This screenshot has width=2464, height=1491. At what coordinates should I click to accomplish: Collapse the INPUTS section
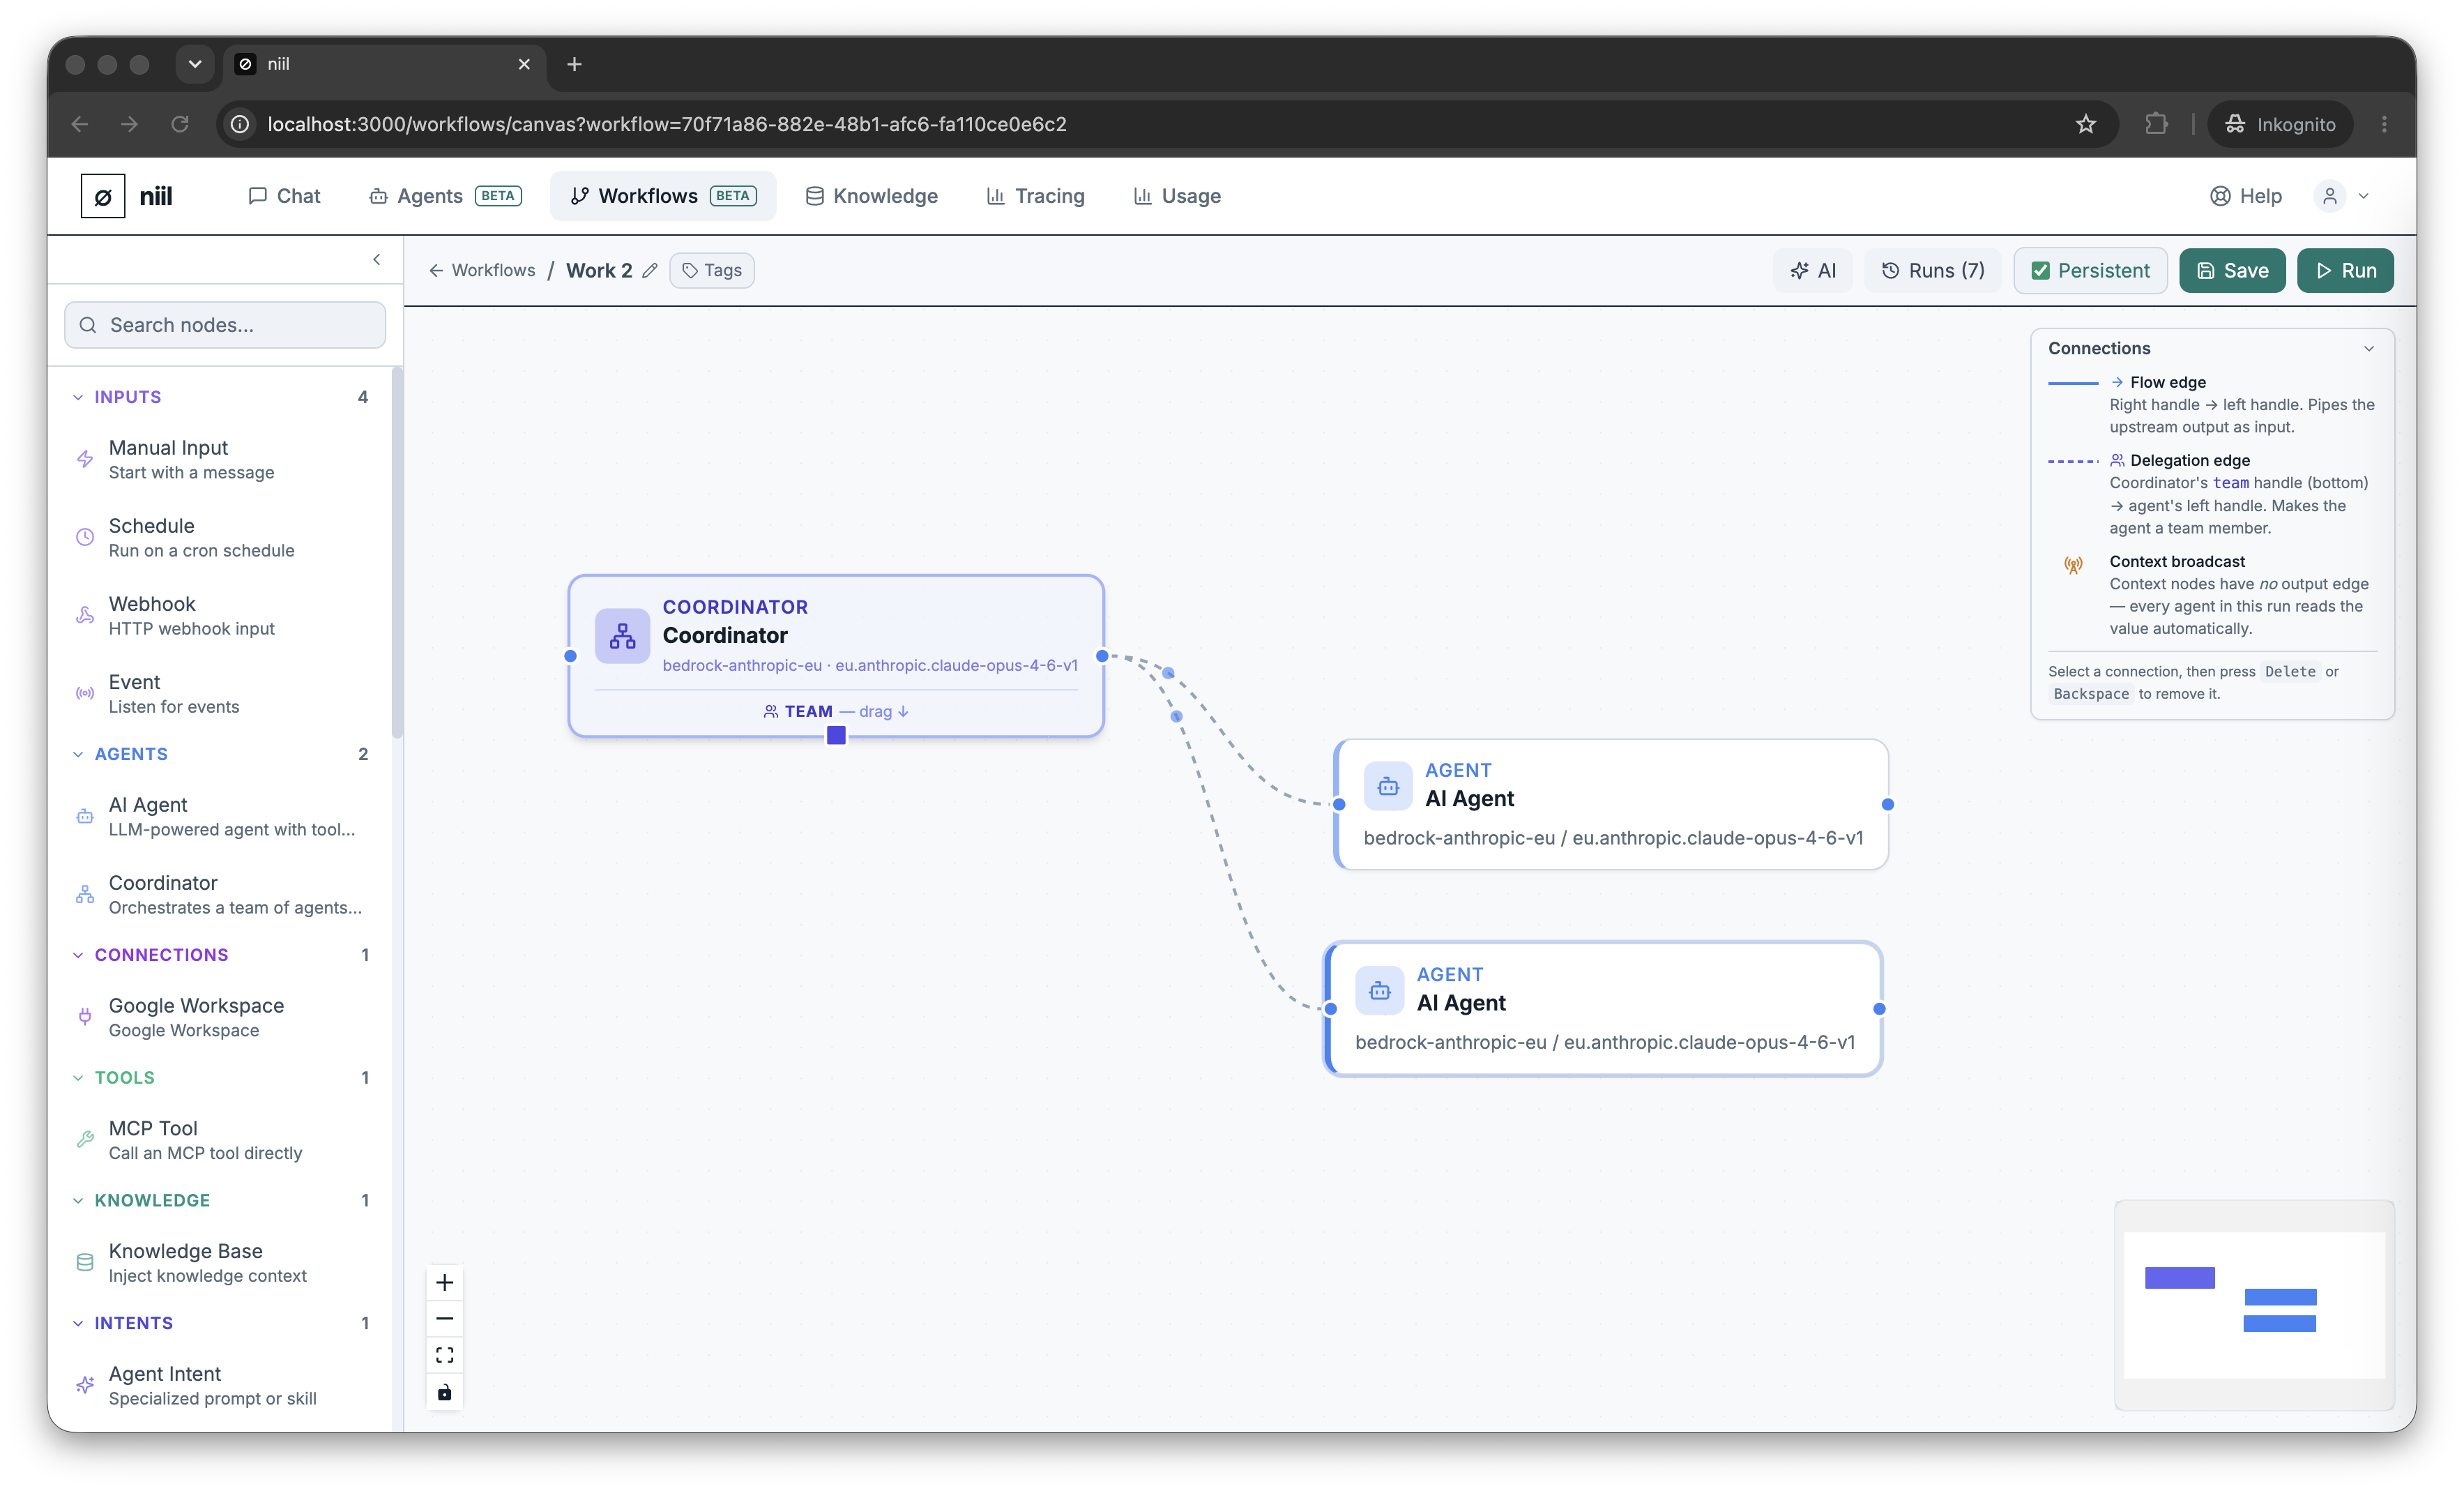(x=78, y=397)
